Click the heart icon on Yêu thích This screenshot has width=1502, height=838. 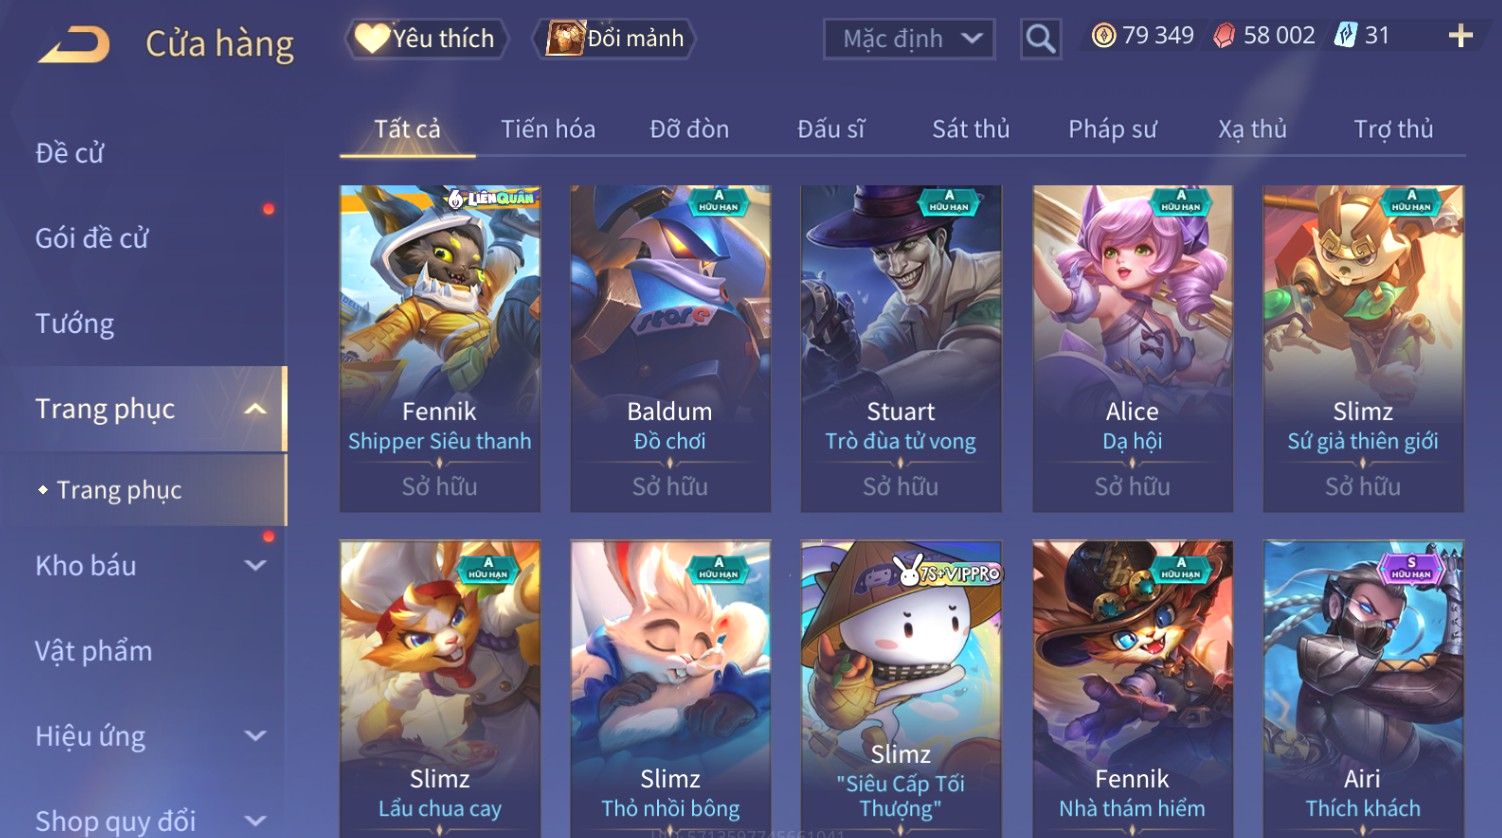click(372, 38)
